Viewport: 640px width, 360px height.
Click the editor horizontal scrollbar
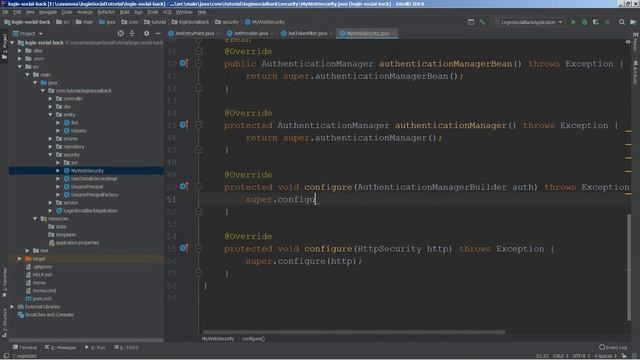354,332
